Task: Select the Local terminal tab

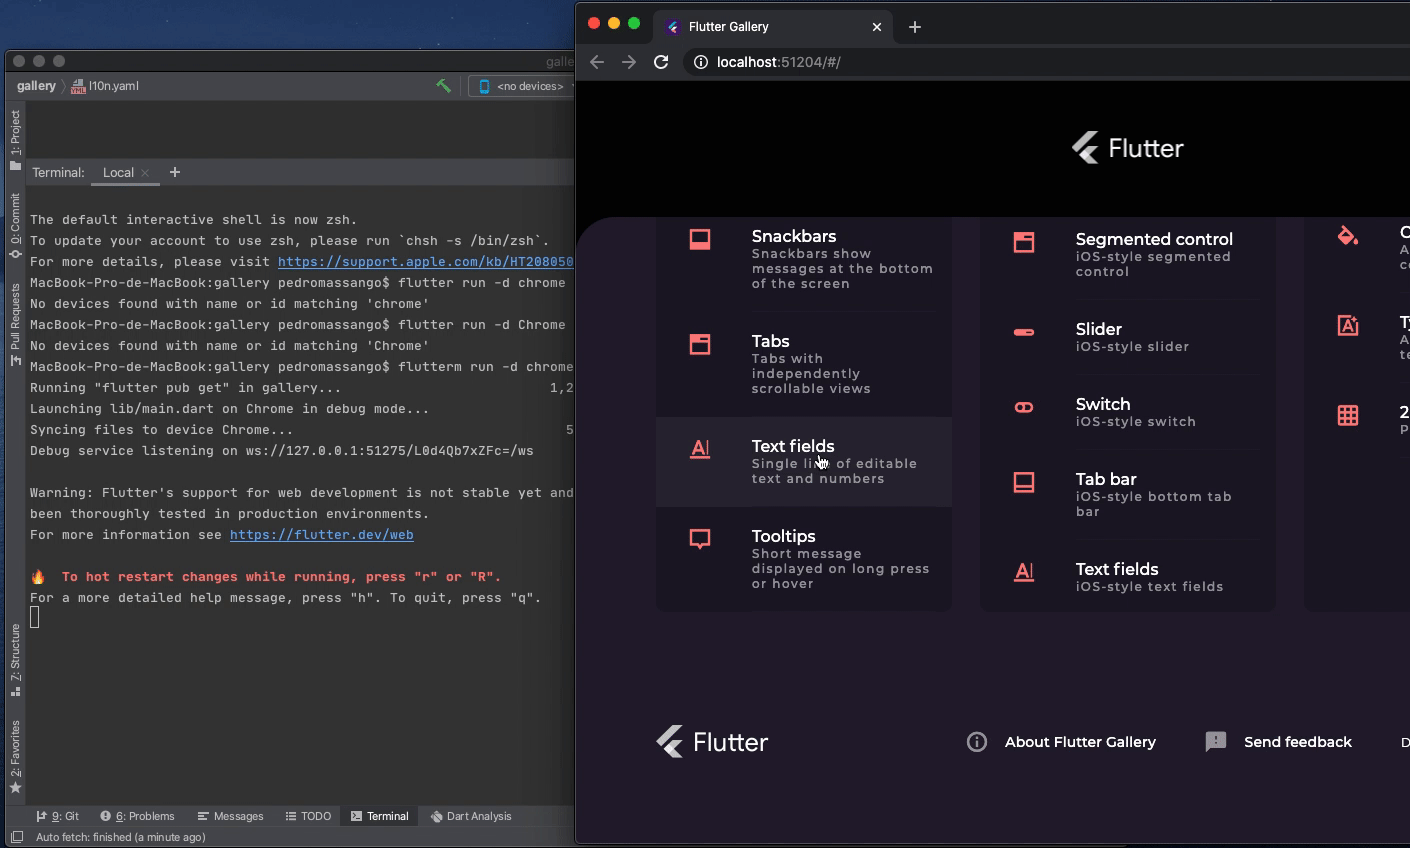Action: click(118, 172)
